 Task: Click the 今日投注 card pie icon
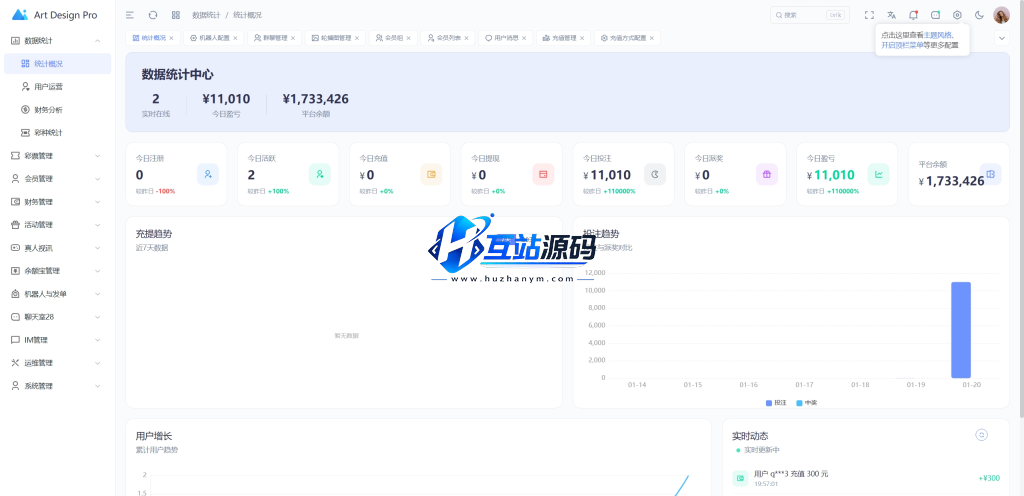[x=655, y=174]
